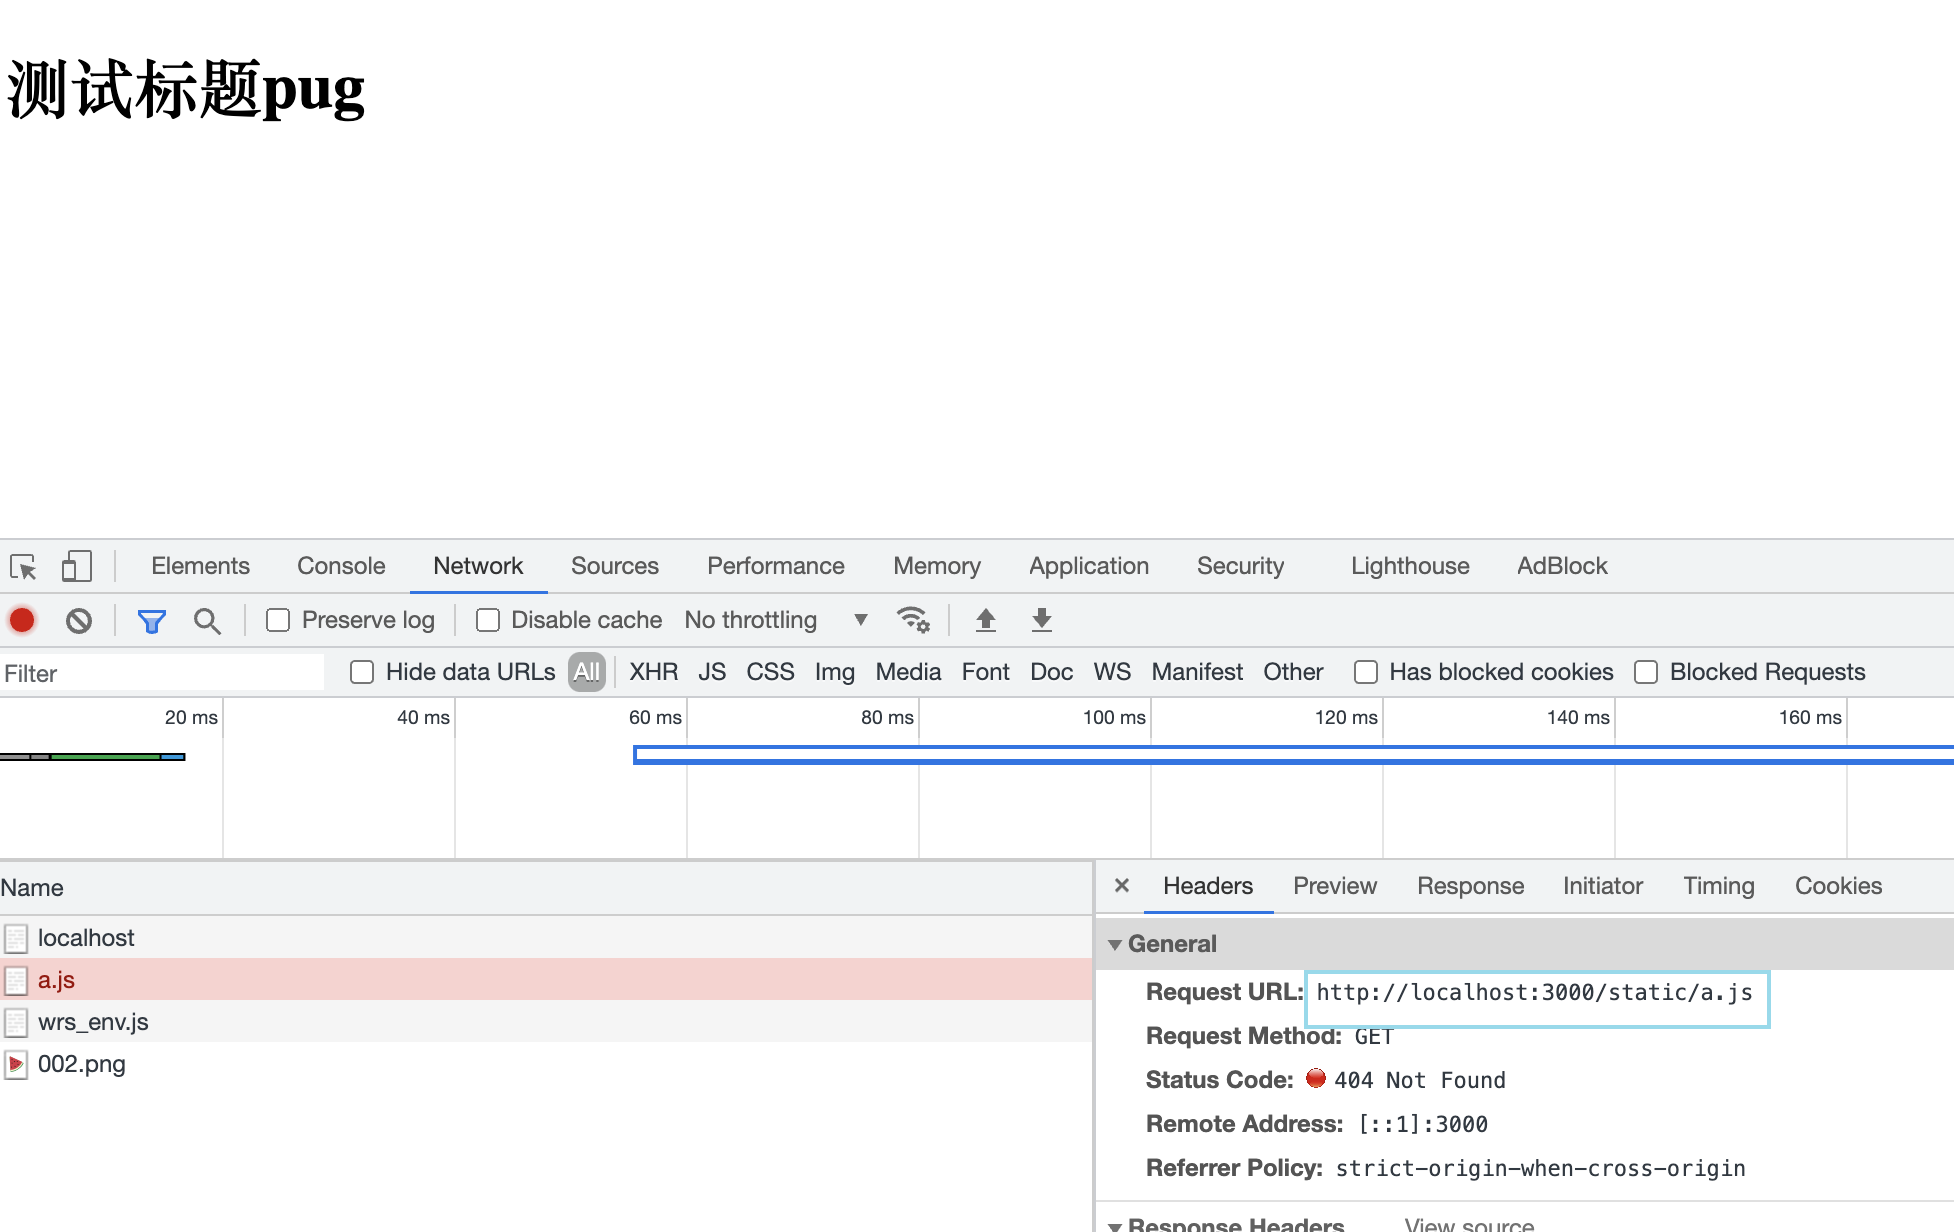Switch to the Timing detail tab
1954x1232 pixels.
1719,886
